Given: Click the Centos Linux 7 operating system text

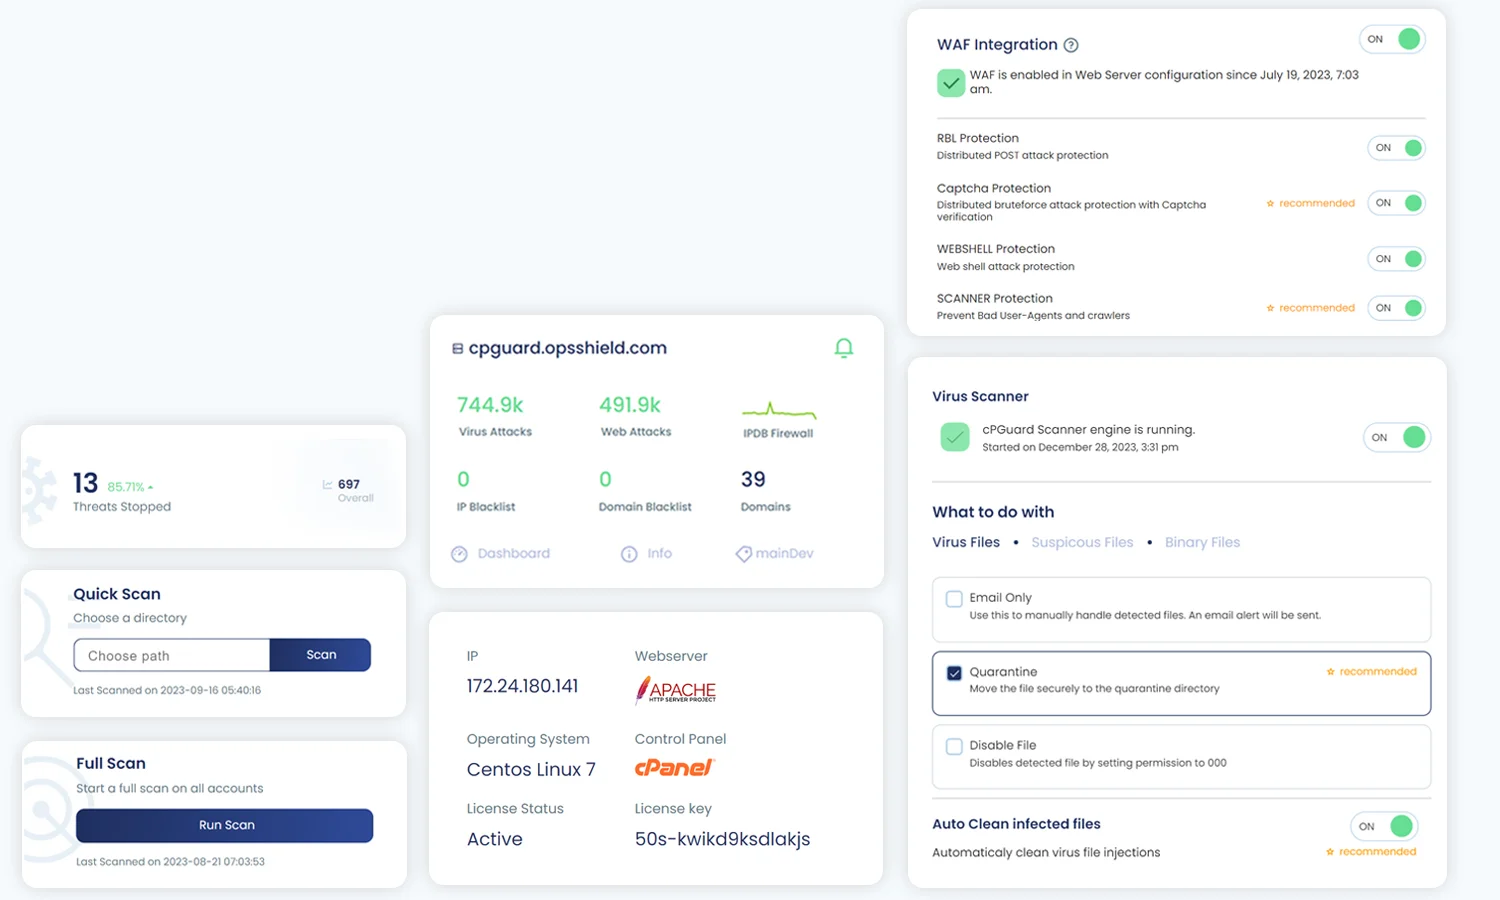Looking at the screenshot, I should point(531,769).
